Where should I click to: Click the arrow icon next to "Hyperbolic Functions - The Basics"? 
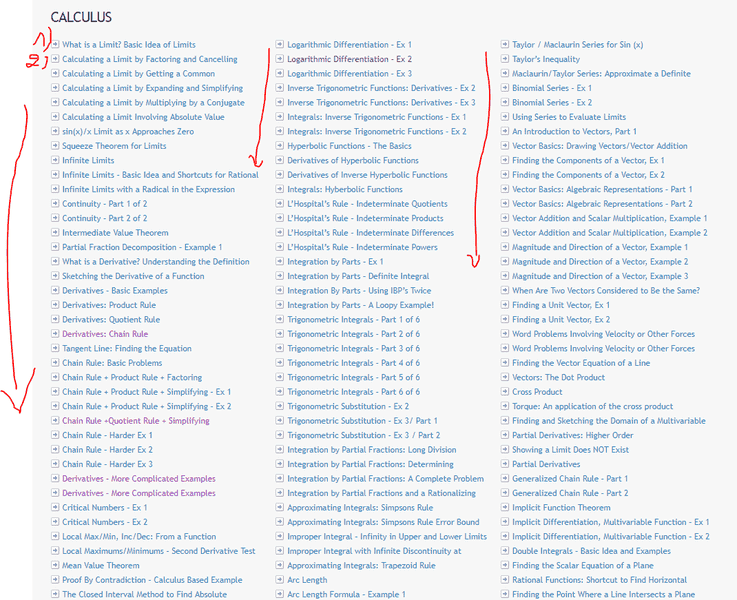[x=280, y=146]
